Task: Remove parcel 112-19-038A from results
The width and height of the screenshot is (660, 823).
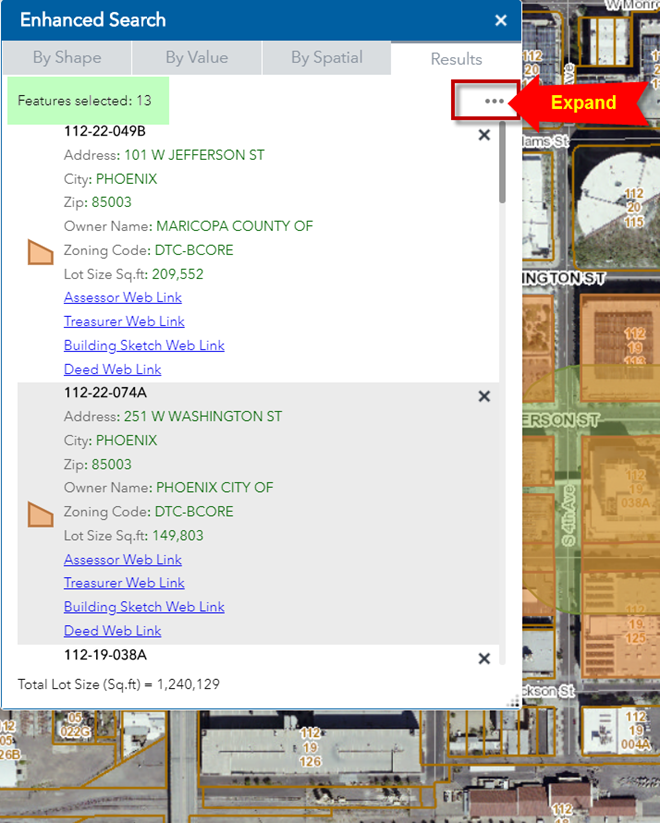Action: 484,658
